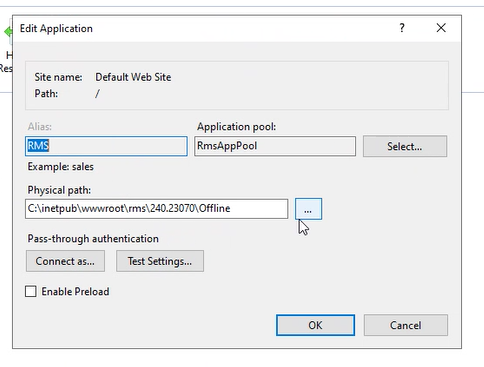Click the Alias field containing RMS
Viewport: 484px width, 367px height.
coord(106,146)
